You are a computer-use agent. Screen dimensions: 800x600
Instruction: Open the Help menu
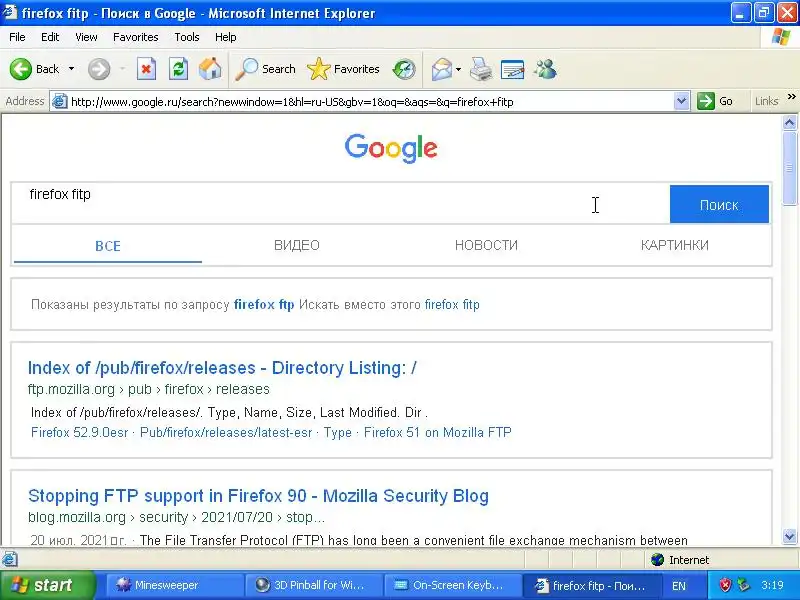[226, 37]
